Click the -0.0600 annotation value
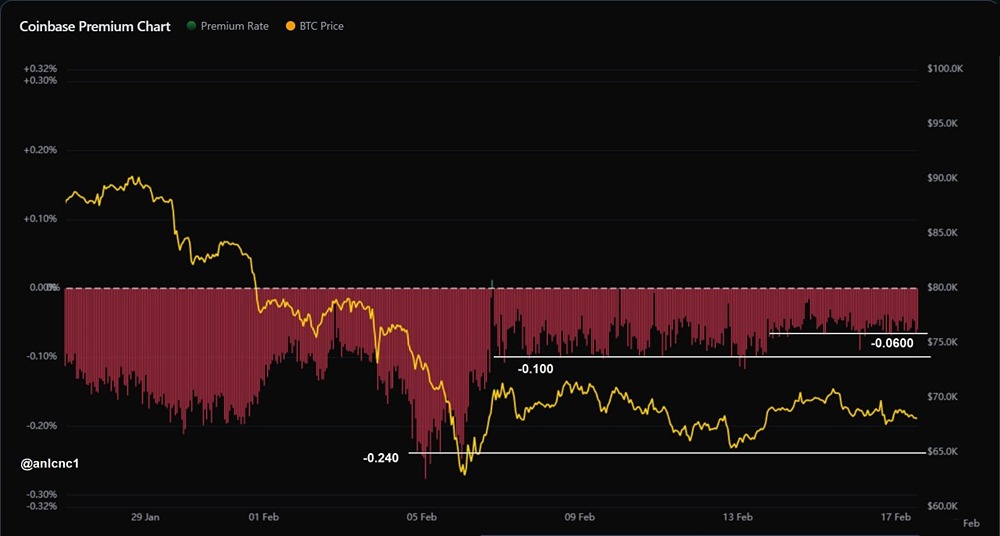The width and height of the screenshot is (1000, 536). tap(892, 343)
